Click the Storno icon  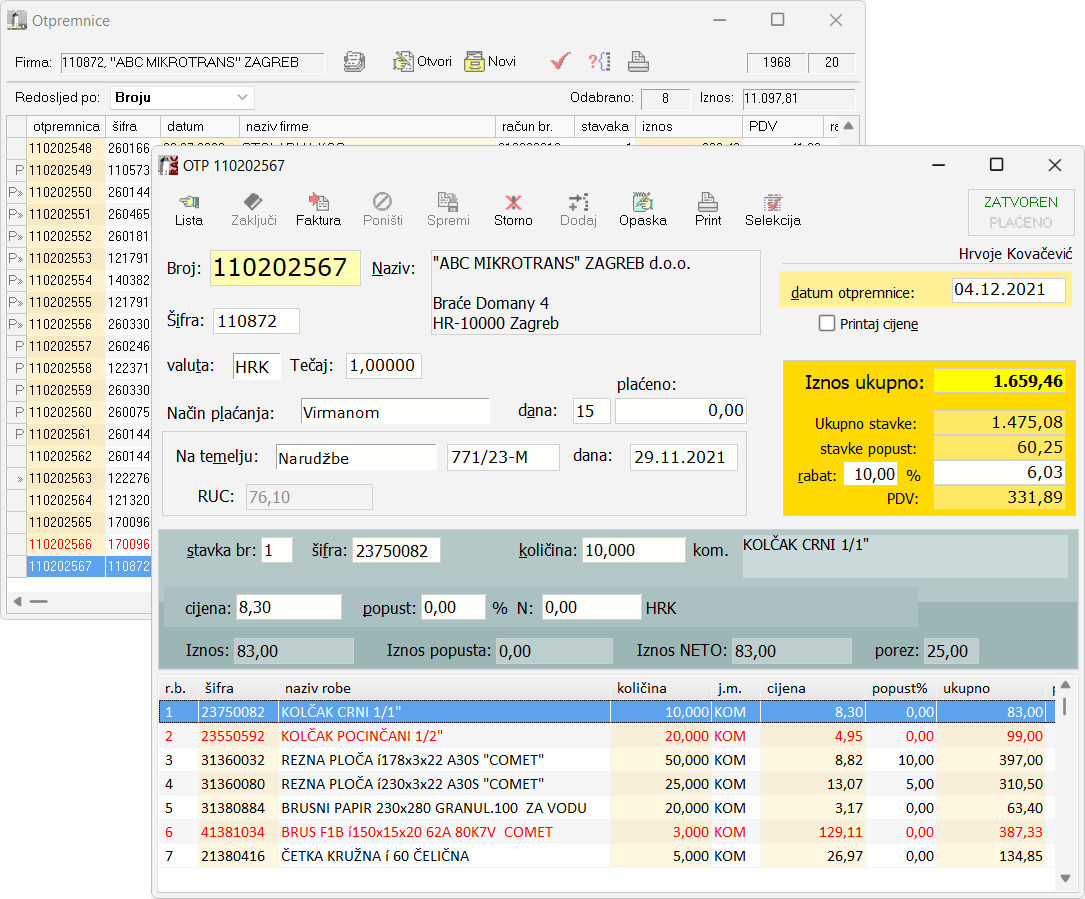coord(513,209)
